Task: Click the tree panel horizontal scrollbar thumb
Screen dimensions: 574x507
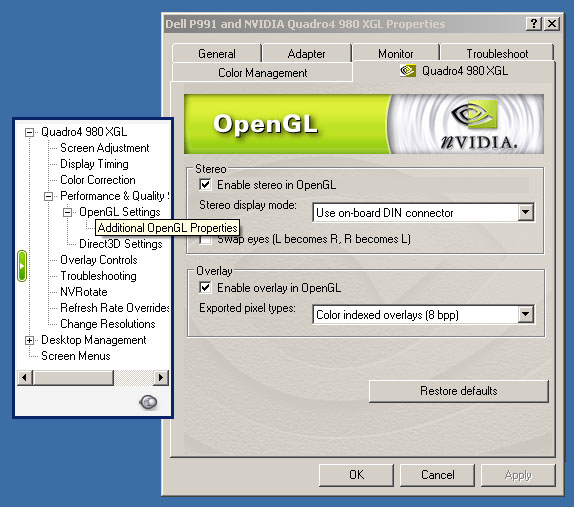Action: tap(73, 377)
